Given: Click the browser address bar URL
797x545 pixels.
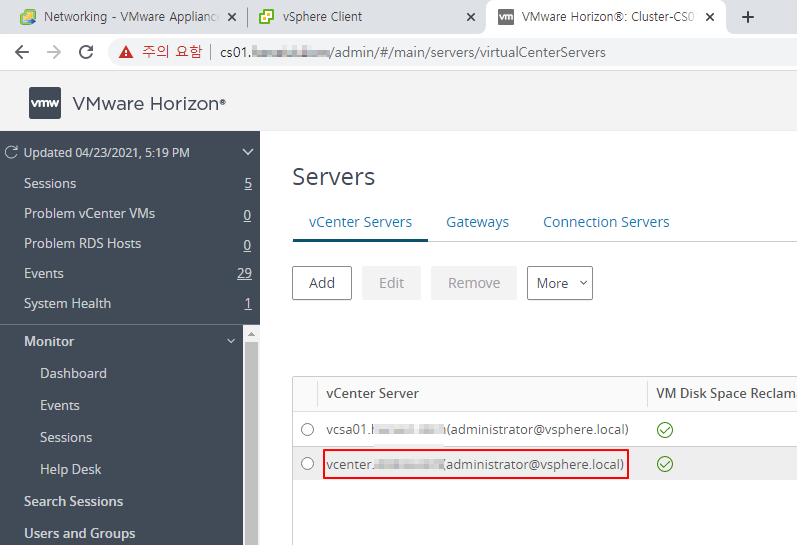Looking at the screenshot, I should [412, 52].
